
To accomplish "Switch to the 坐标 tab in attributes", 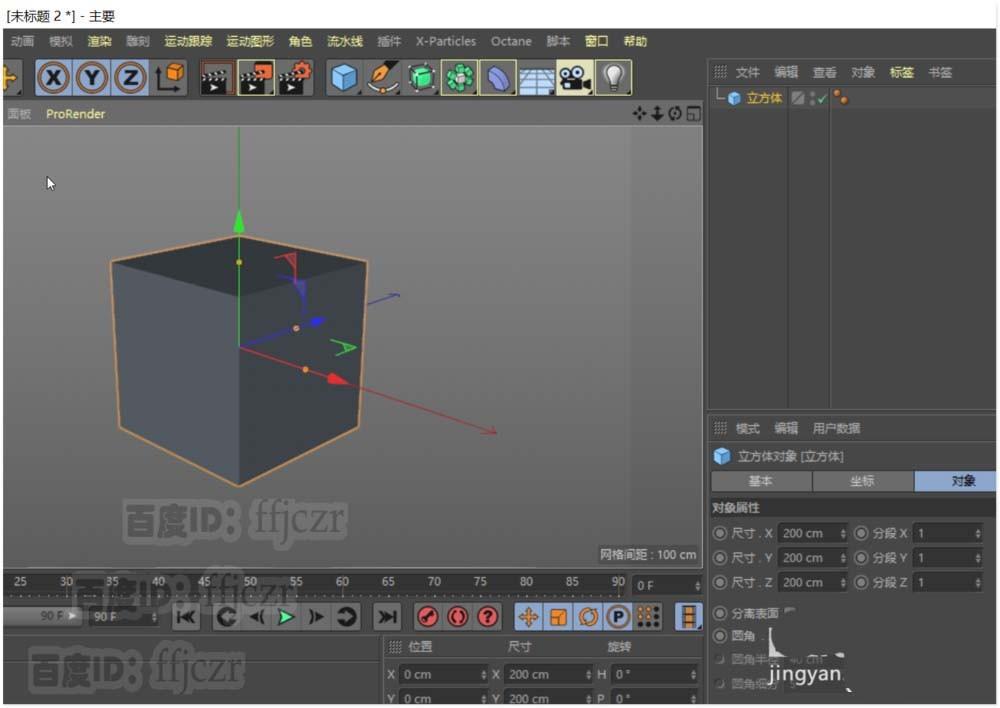I will [861, 481].
